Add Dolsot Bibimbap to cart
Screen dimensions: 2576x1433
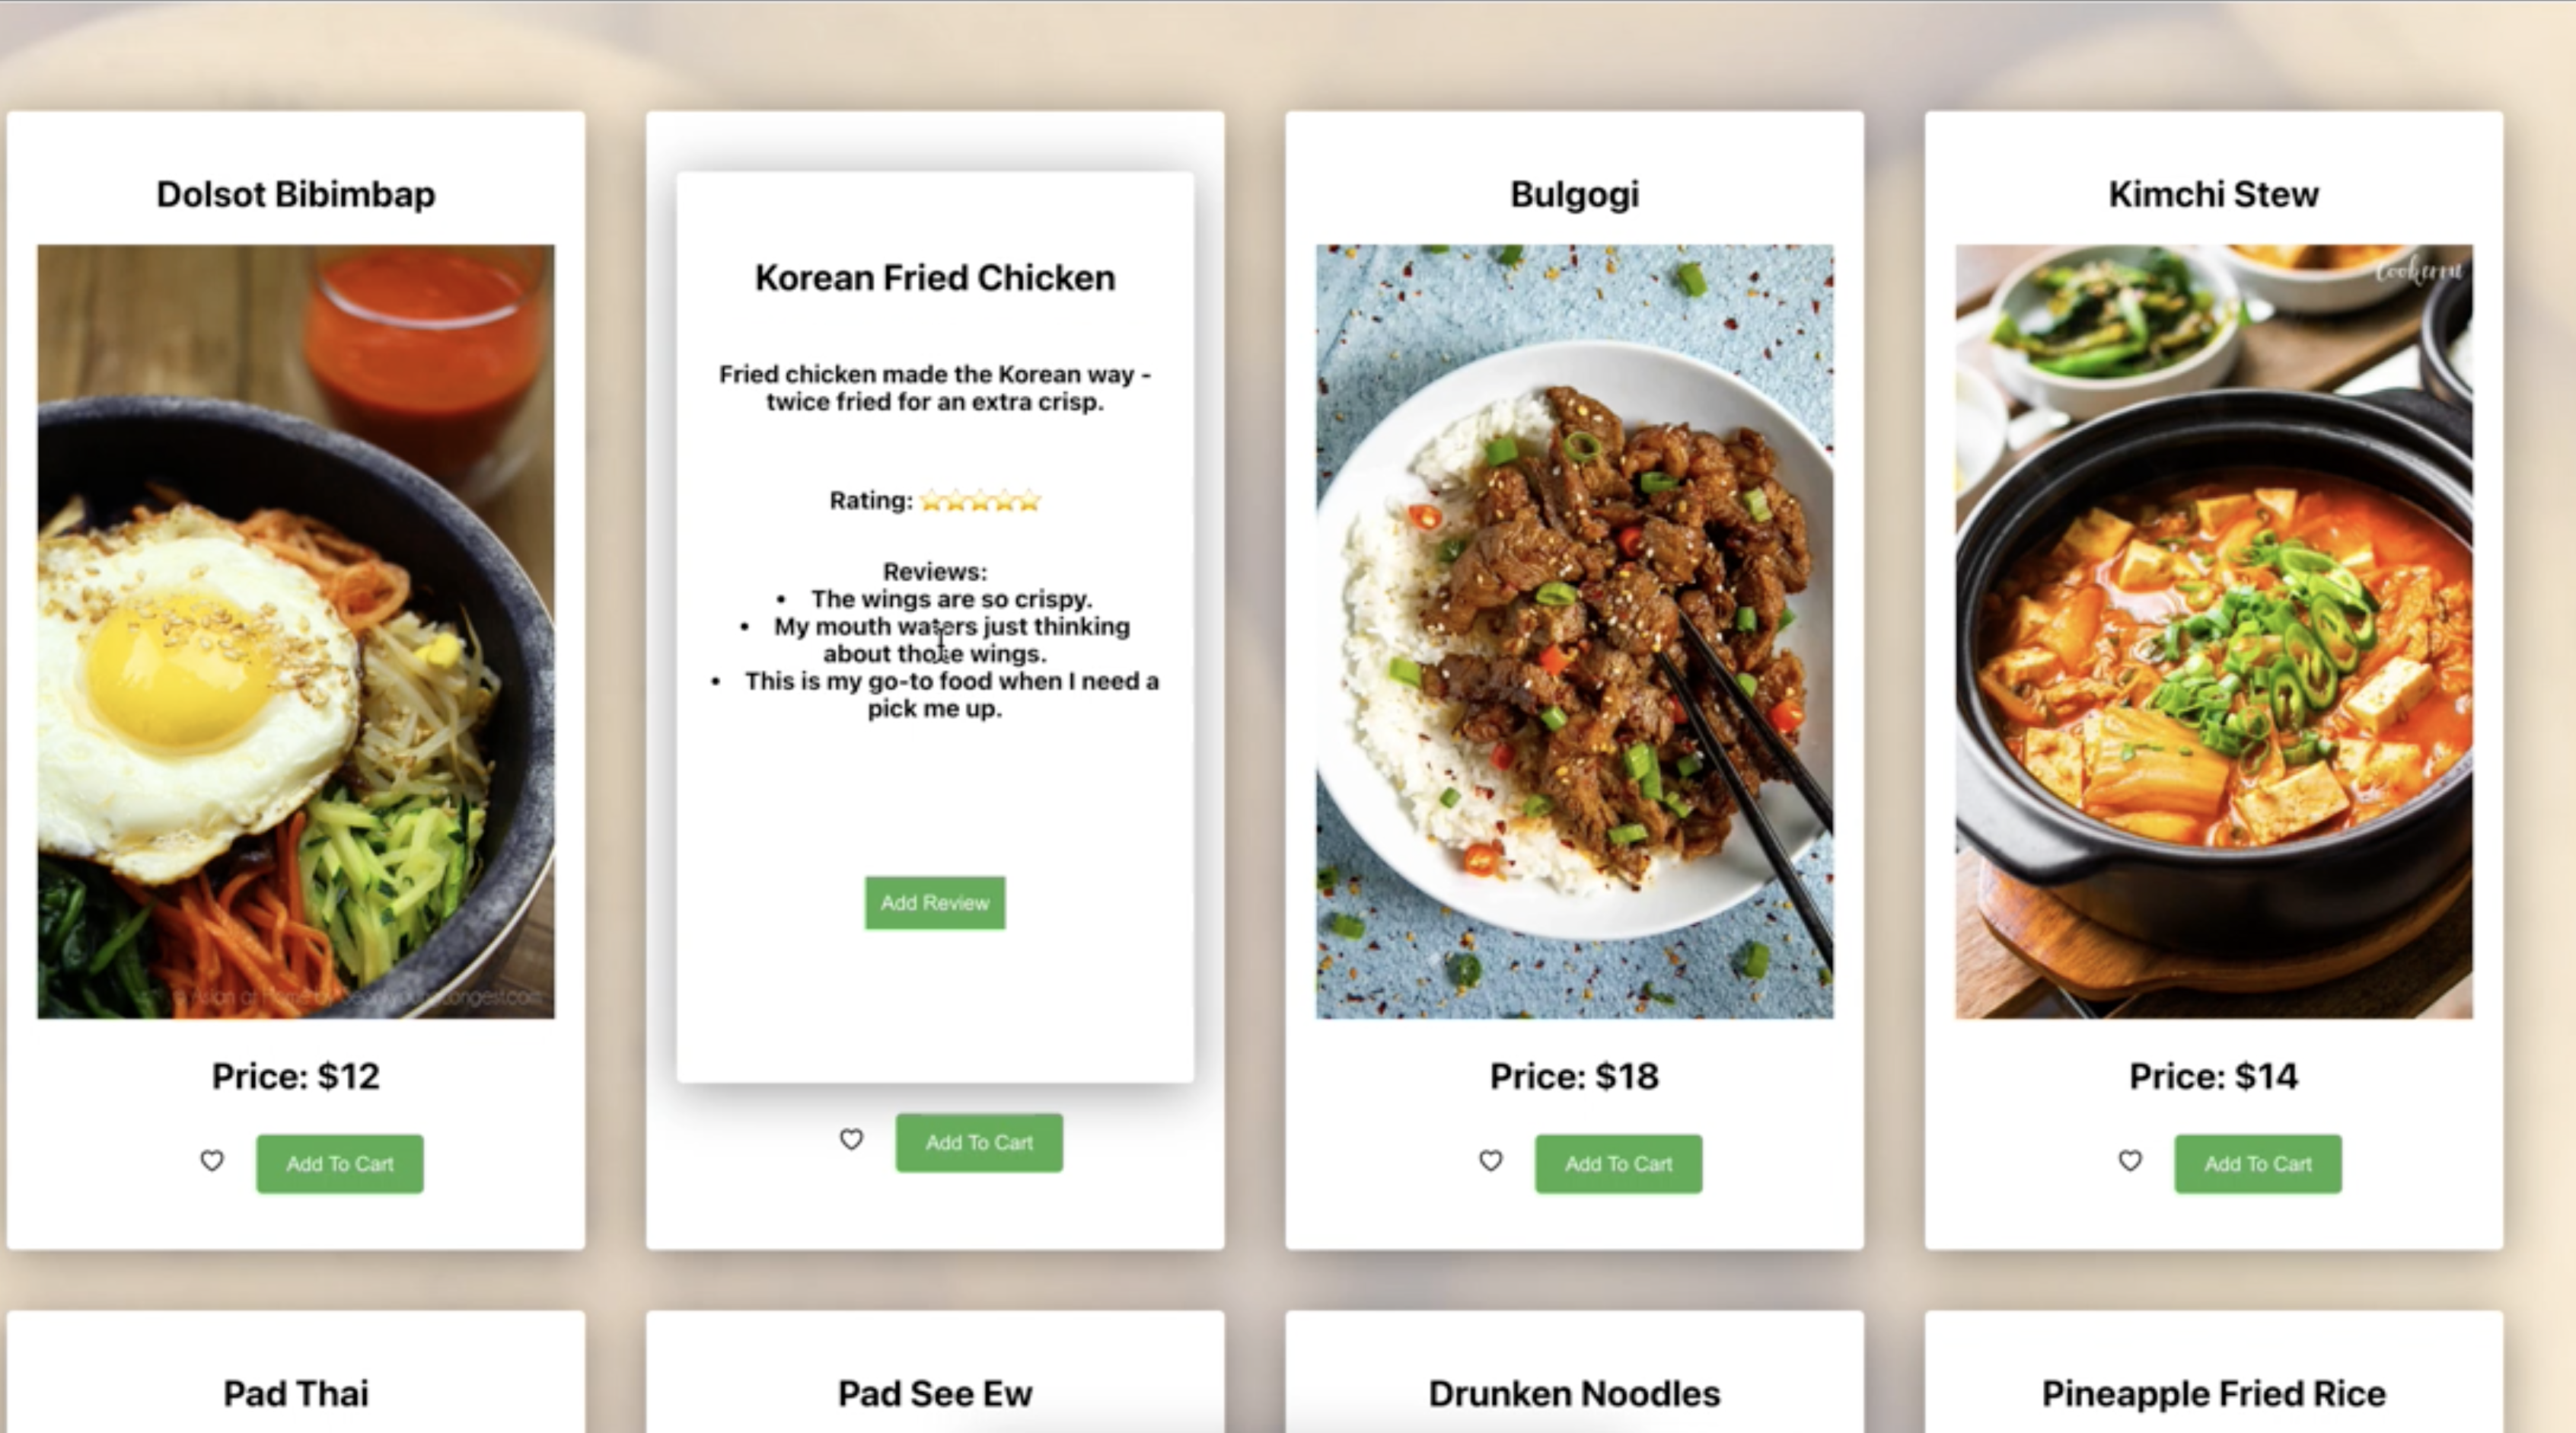tap(340, 1163)
